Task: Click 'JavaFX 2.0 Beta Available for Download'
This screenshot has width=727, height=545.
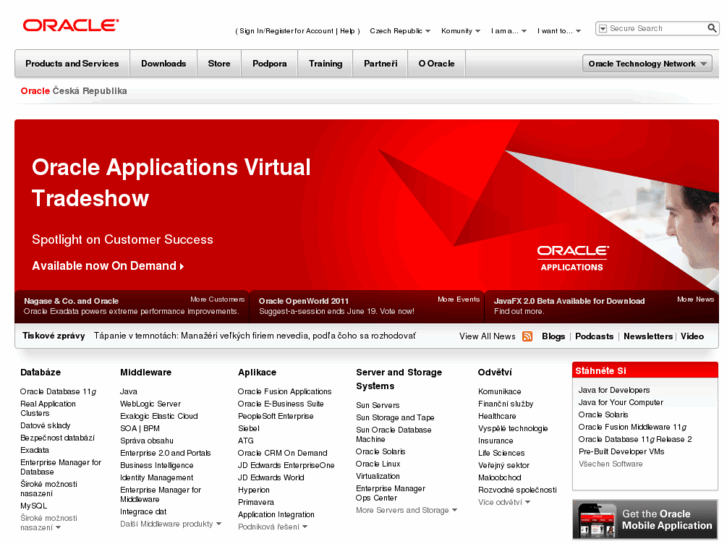Action: pos(569,301)
